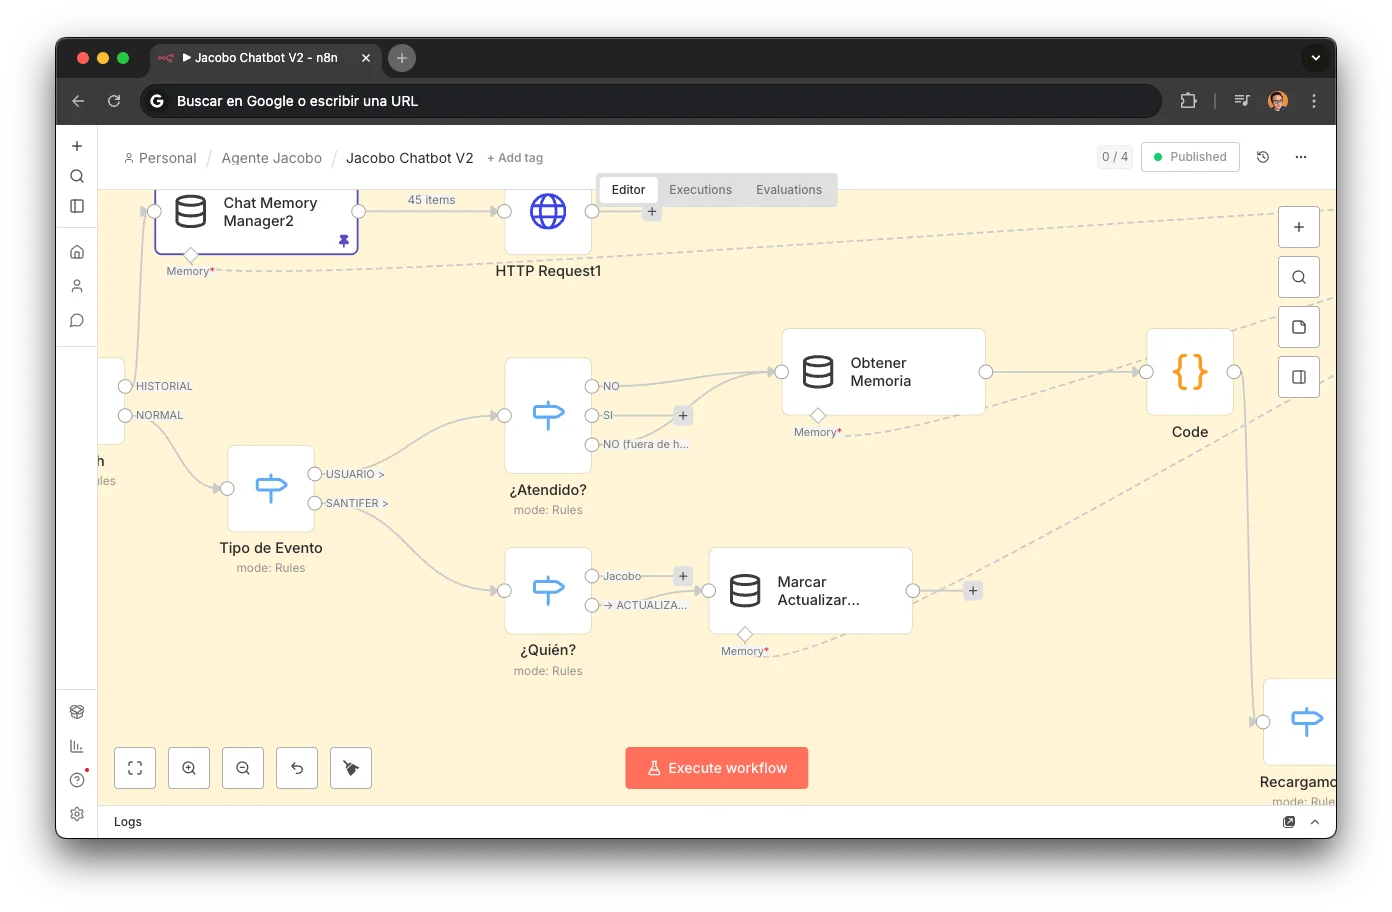Tidy up the workflow layout
This screenshot has height=912, width=1392.
tap(351, 768)
